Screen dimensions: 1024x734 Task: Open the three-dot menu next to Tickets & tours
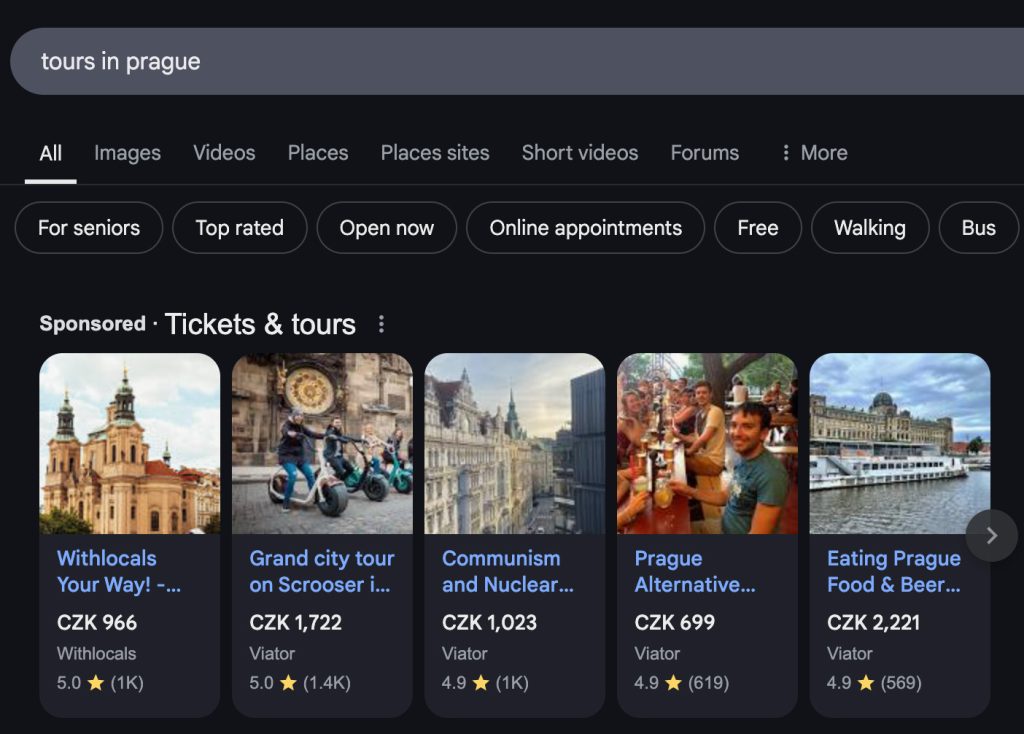(x=381, y=324)
